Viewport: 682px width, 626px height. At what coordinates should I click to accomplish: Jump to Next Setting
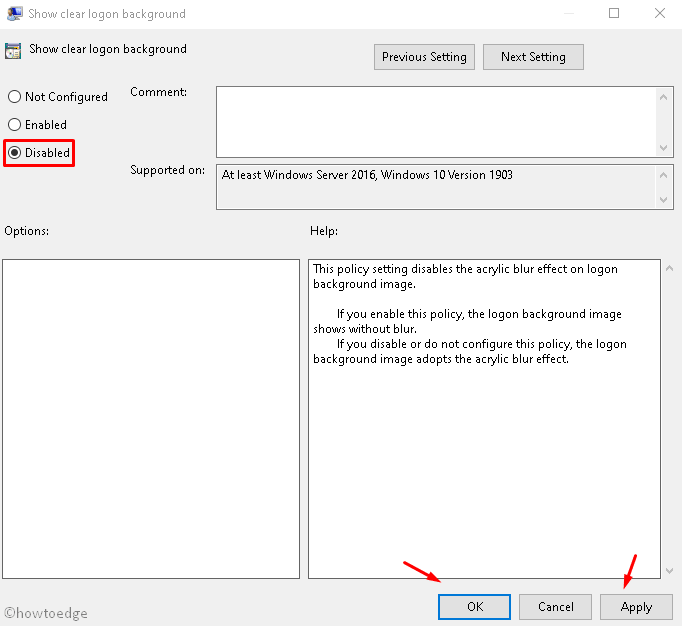533,57
